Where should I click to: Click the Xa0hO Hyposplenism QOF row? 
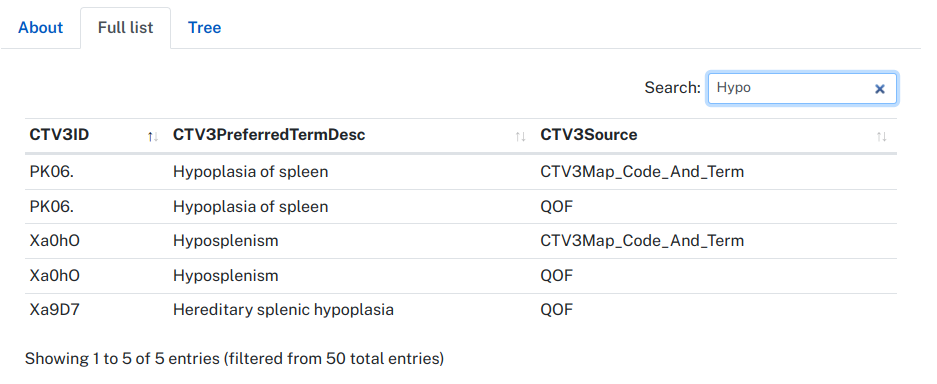tap(461, 275)
